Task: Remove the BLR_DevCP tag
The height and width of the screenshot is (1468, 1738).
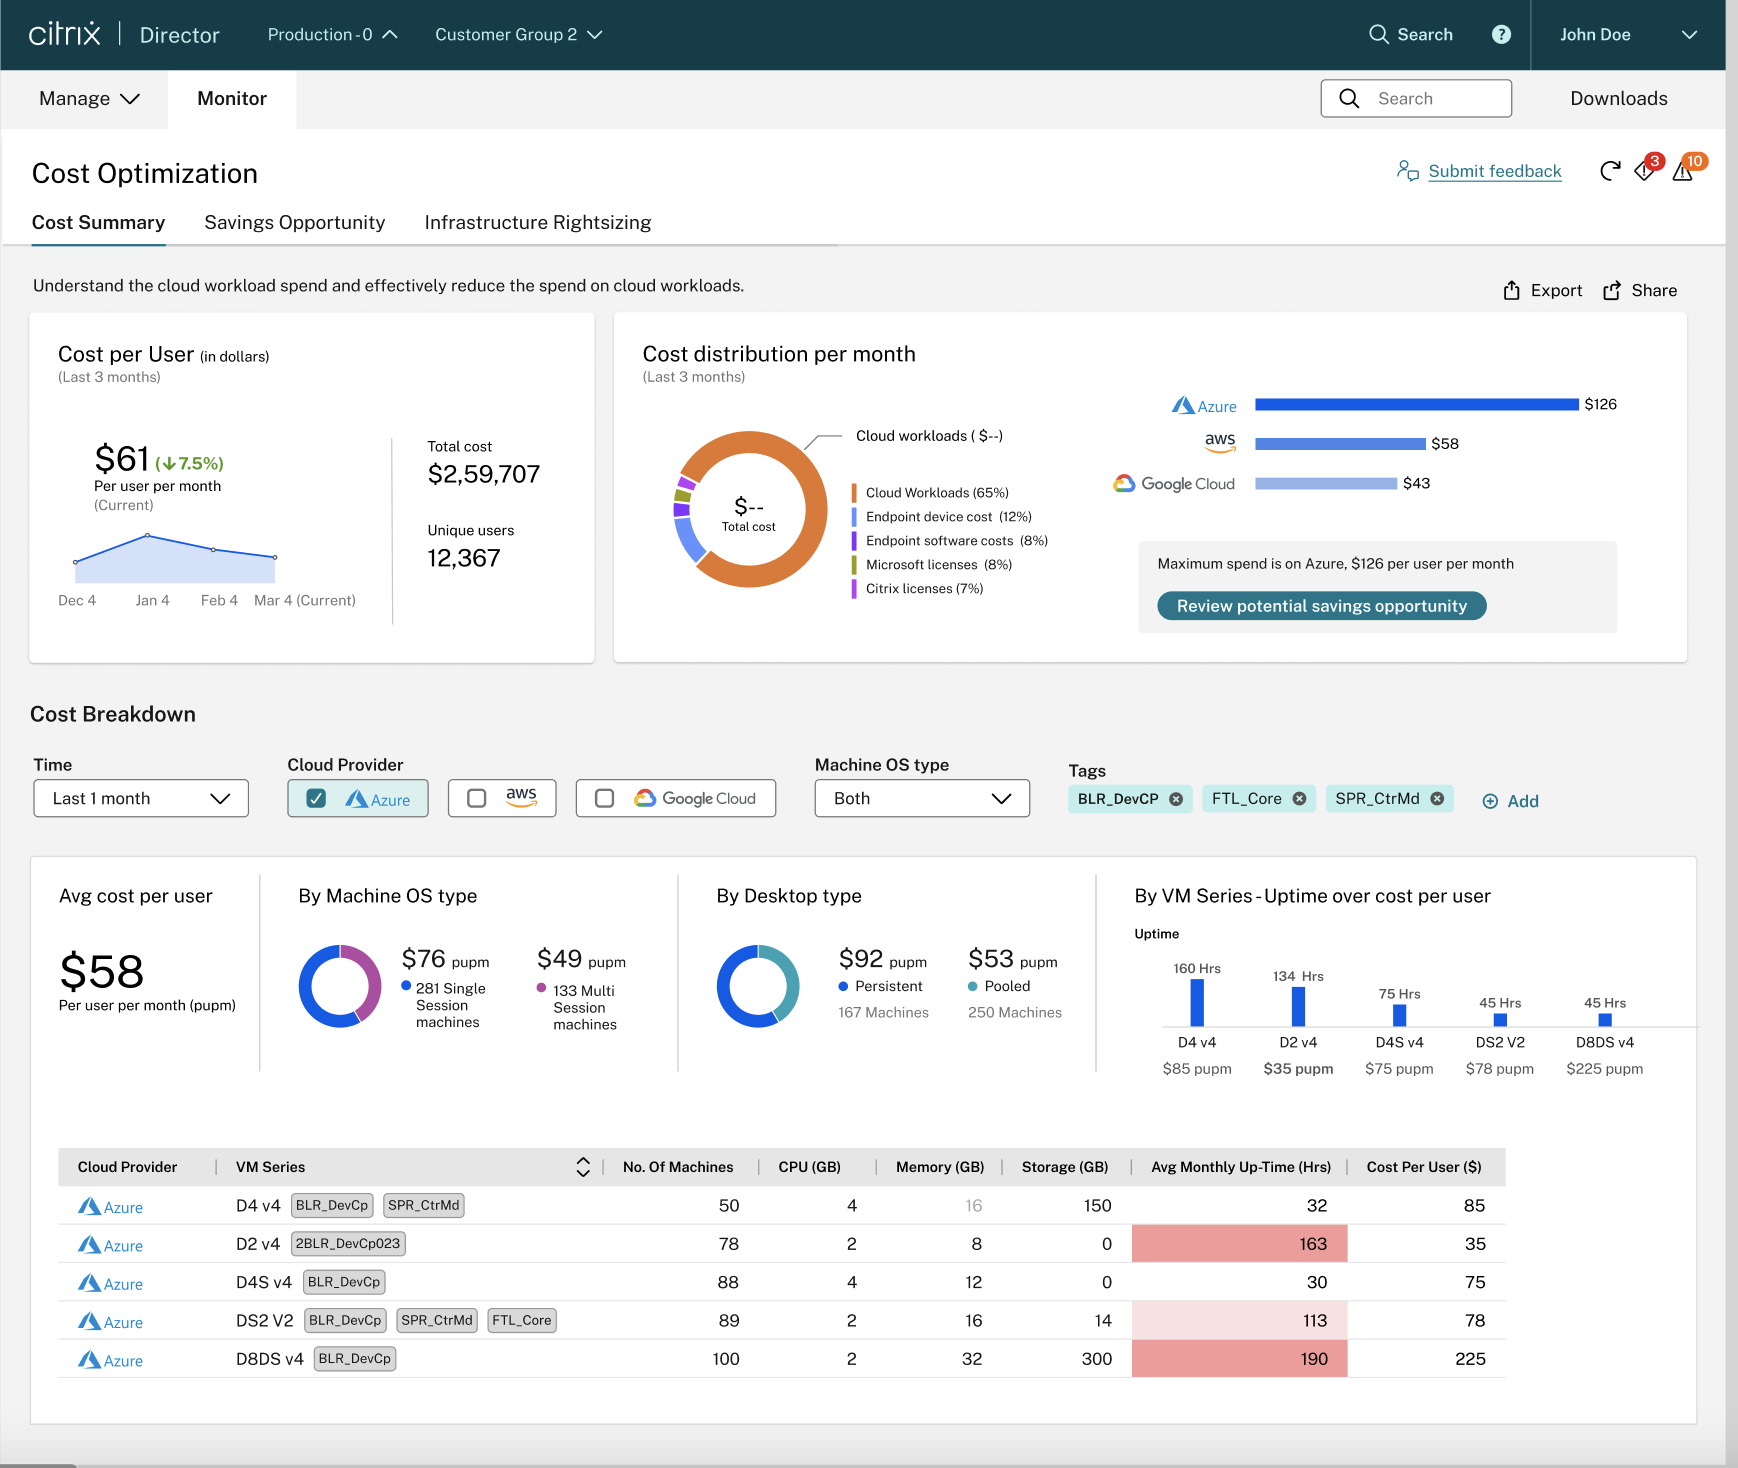Action: (x=1176, y=799)
